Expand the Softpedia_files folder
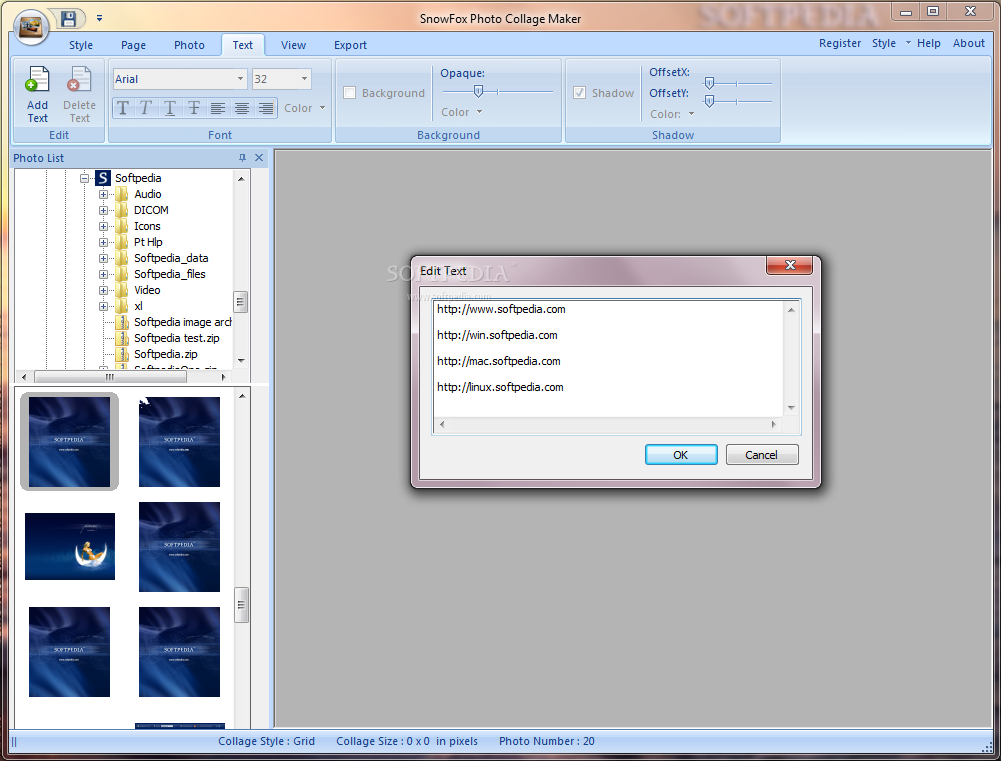 [x=103, y=274]
